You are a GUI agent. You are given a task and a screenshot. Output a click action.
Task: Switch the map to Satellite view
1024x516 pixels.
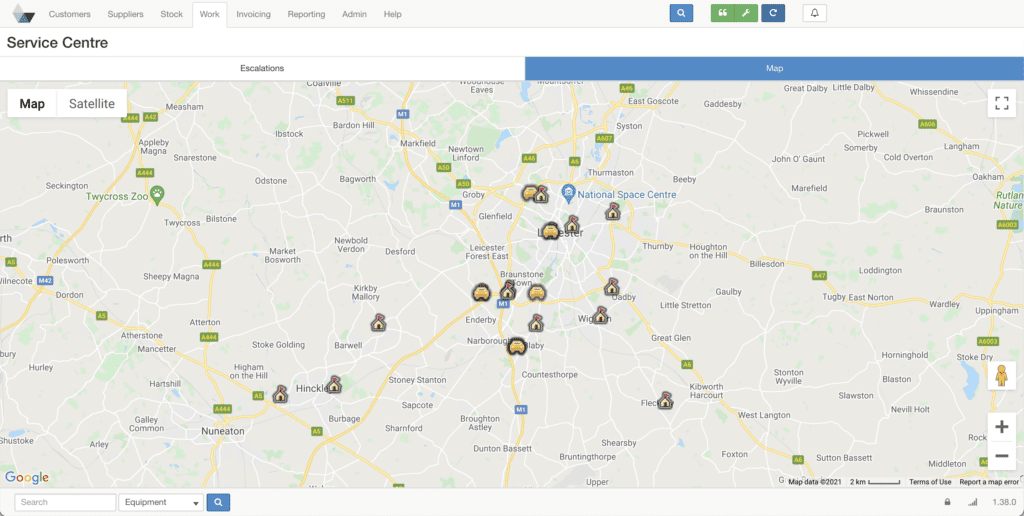[92, 103]
